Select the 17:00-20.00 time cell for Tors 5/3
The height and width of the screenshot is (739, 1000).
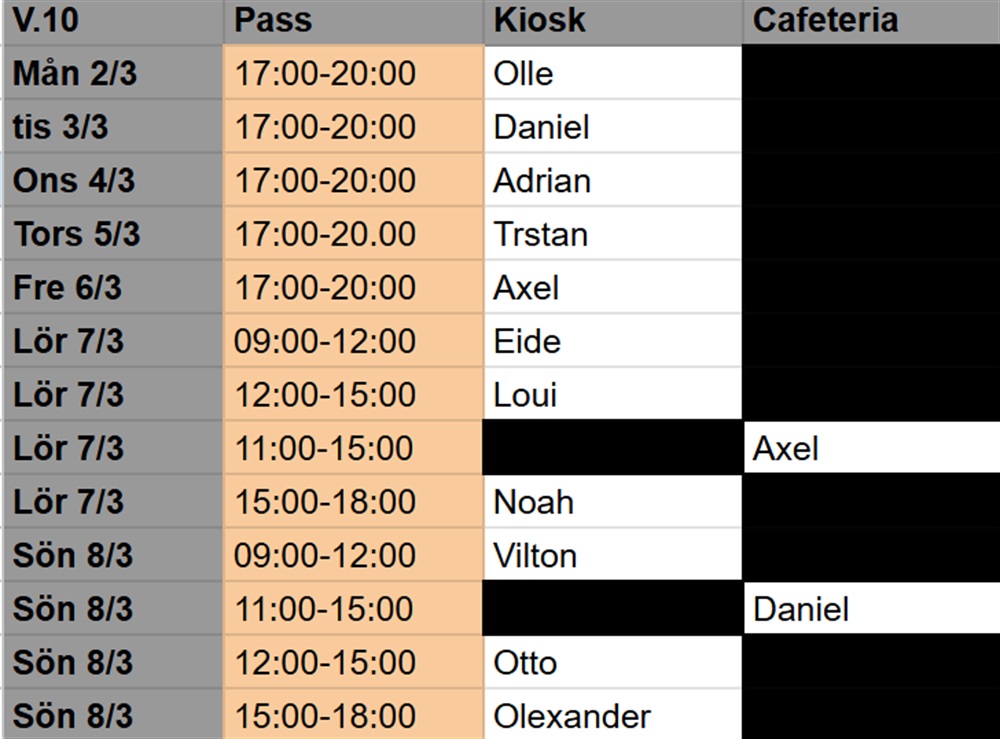tap(353, 235)
